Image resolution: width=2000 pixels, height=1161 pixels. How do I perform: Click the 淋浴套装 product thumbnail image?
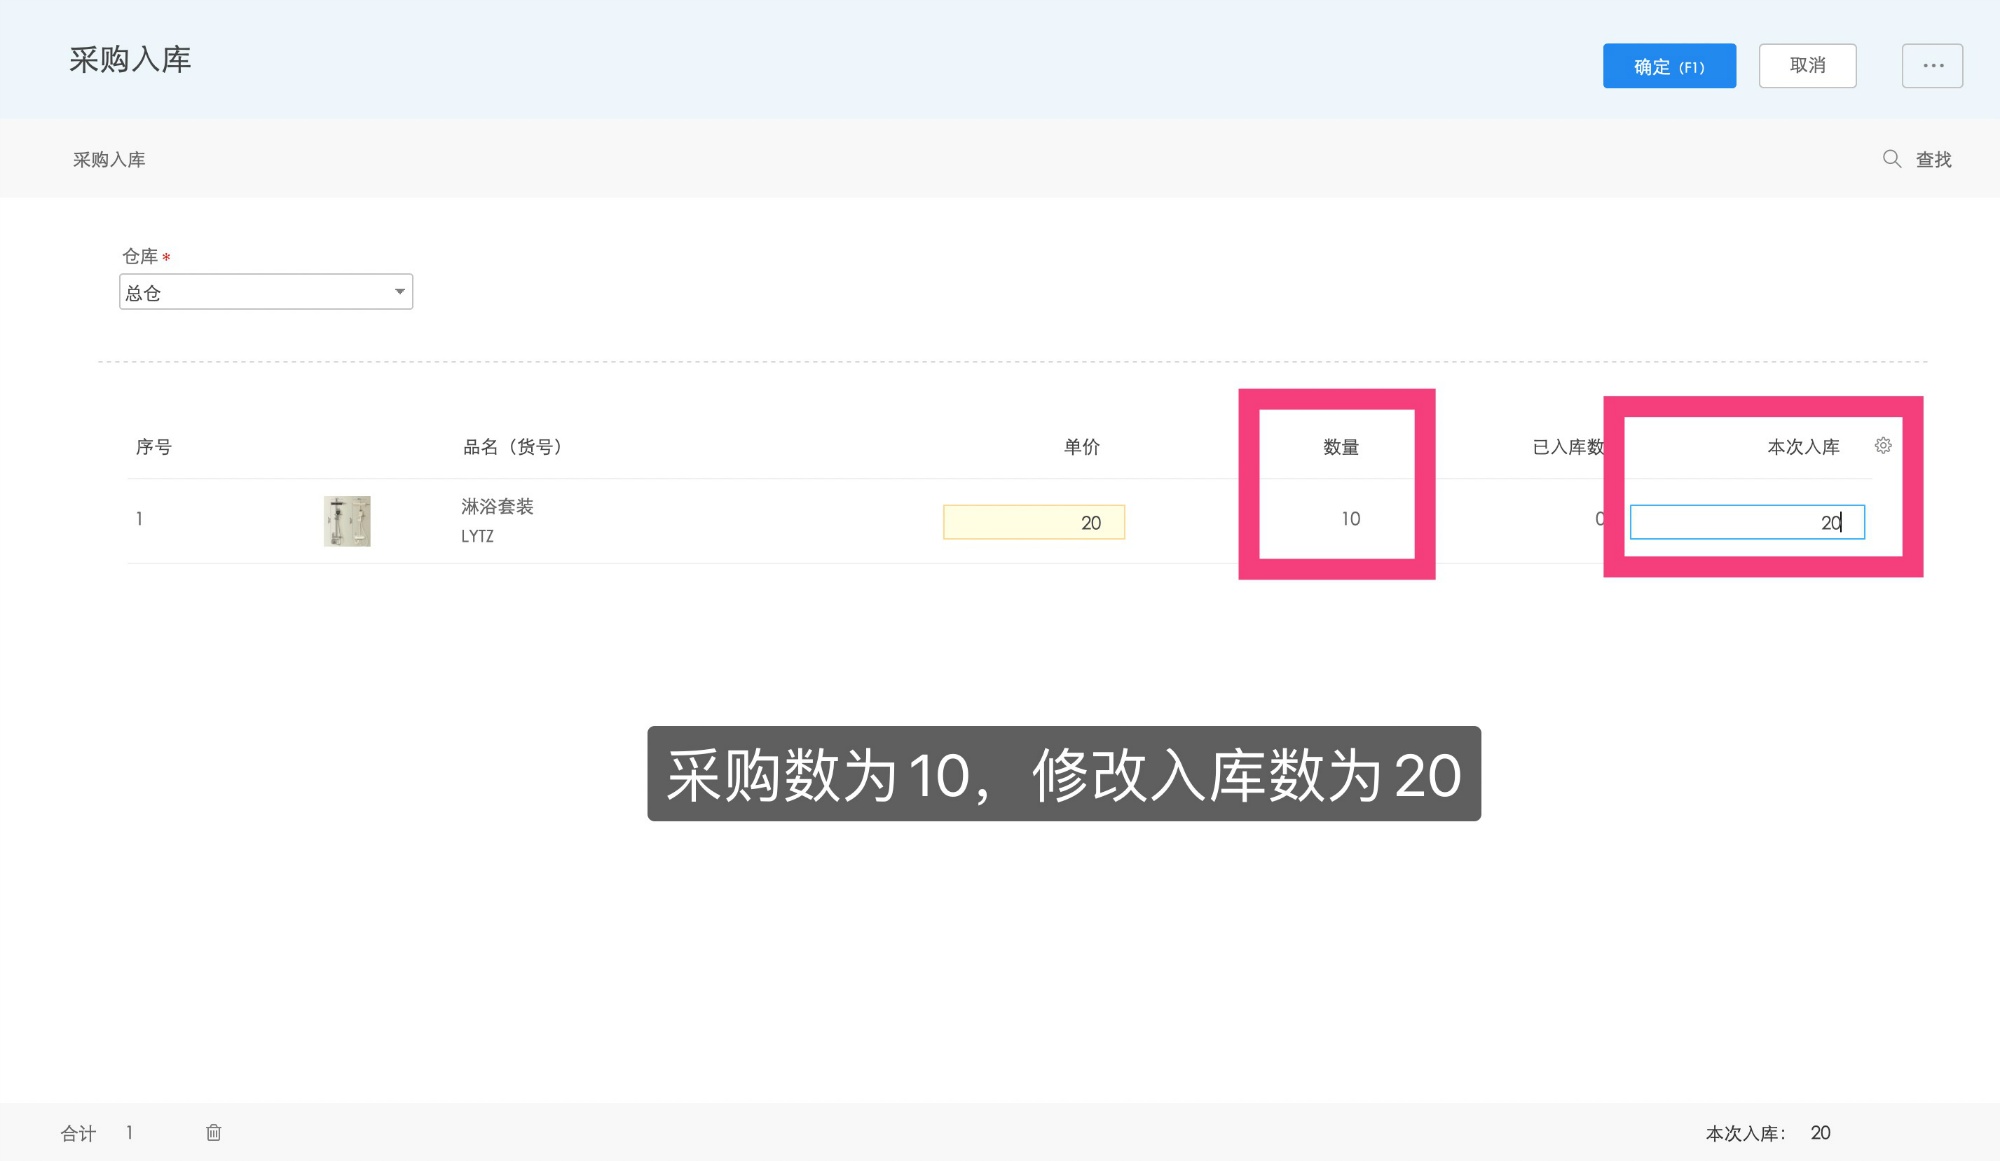[346, 519]
